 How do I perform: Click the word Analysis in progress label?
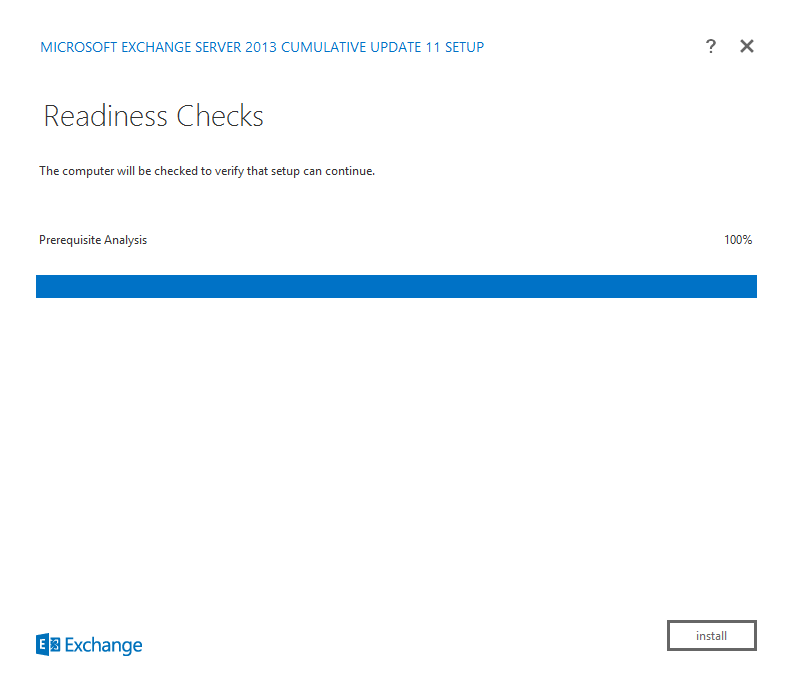[x=124, y=240]
